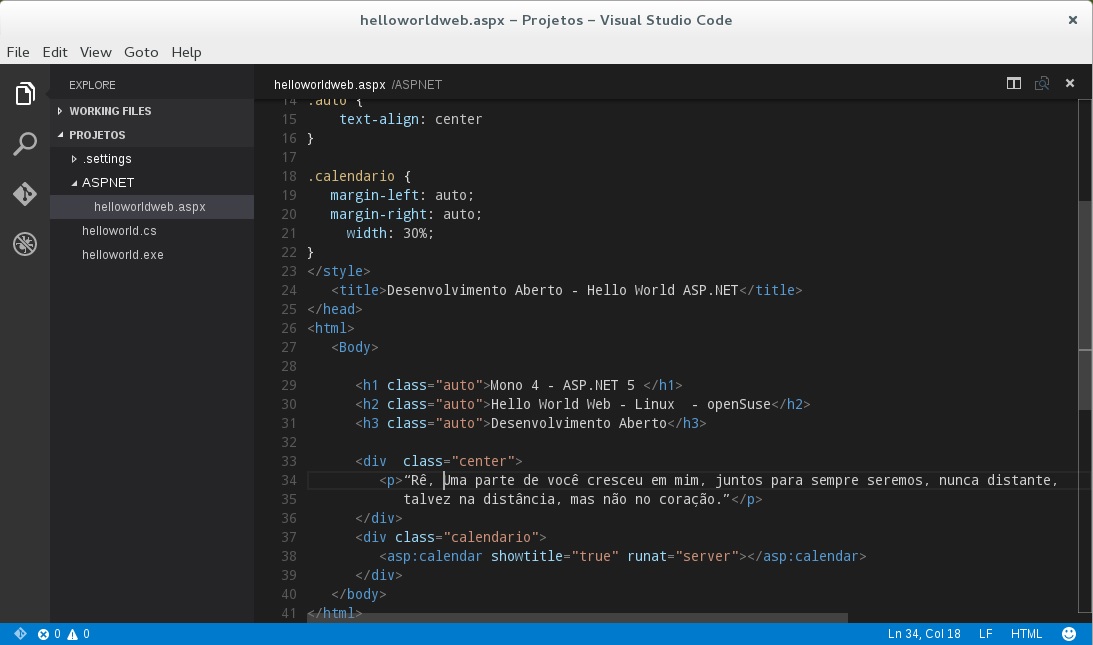
Task: Click the file preview icon beside split editor
Action: pos(1042,84)
